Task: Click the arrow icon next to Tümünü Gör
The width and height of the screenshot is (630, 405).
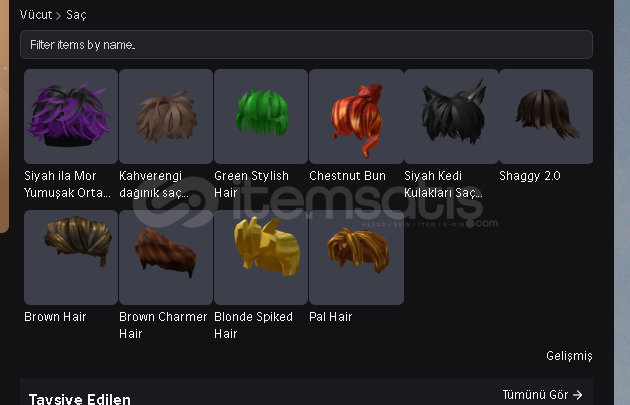Action: click(577, 395)
